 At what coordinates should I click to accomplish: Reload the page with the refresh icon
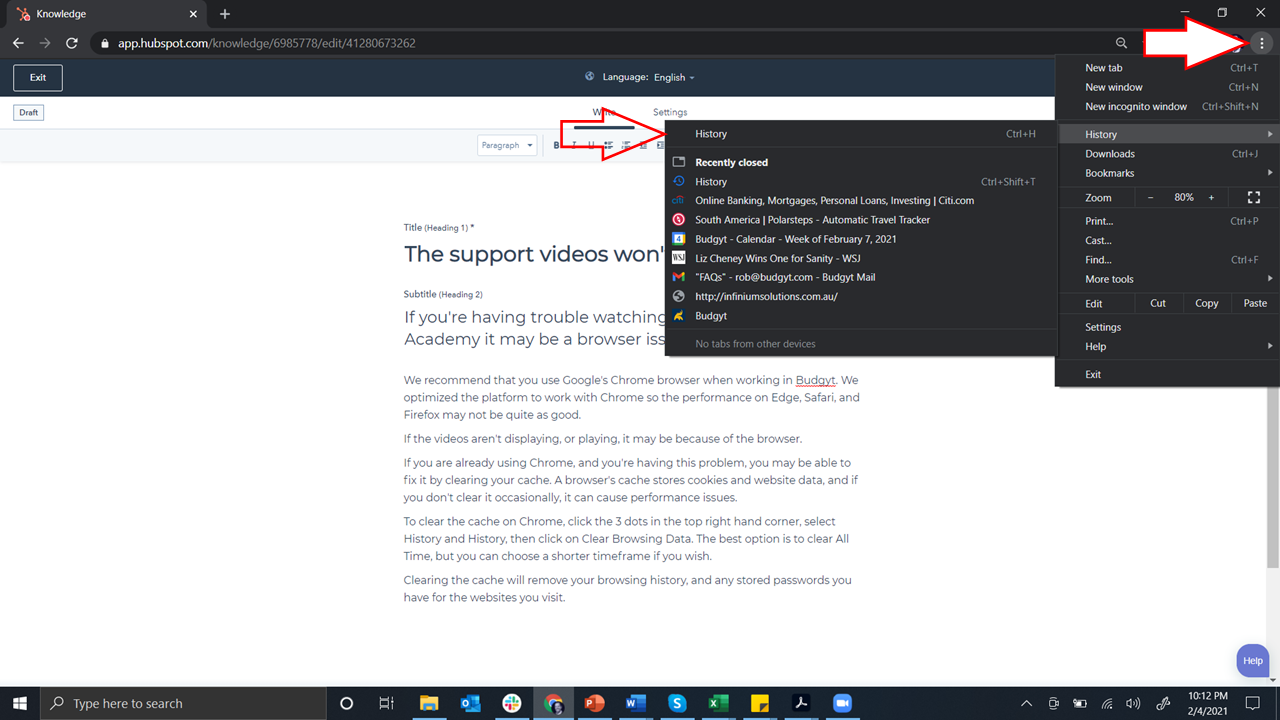pyautogui.click(x=72, y=43)
